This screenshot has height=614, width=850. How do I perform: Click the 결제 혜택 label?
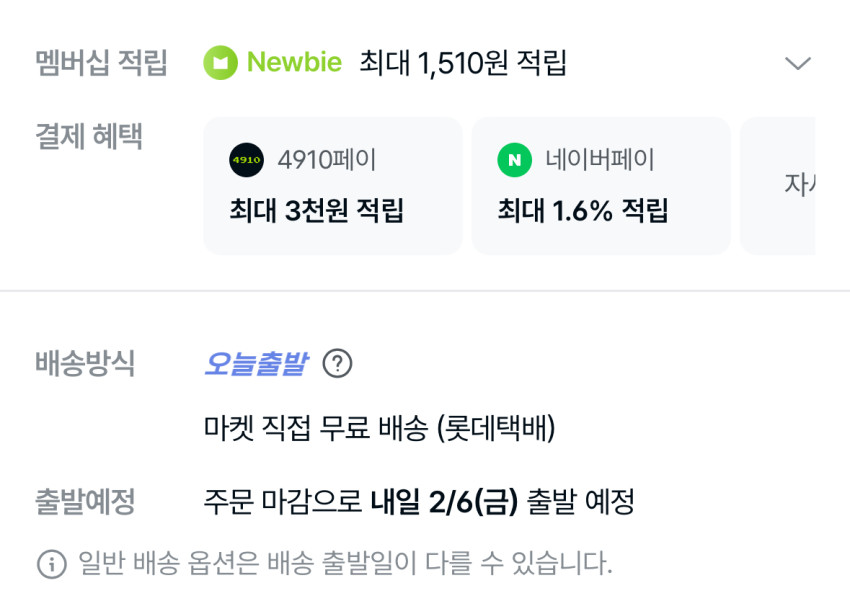[x=89, y=137]
